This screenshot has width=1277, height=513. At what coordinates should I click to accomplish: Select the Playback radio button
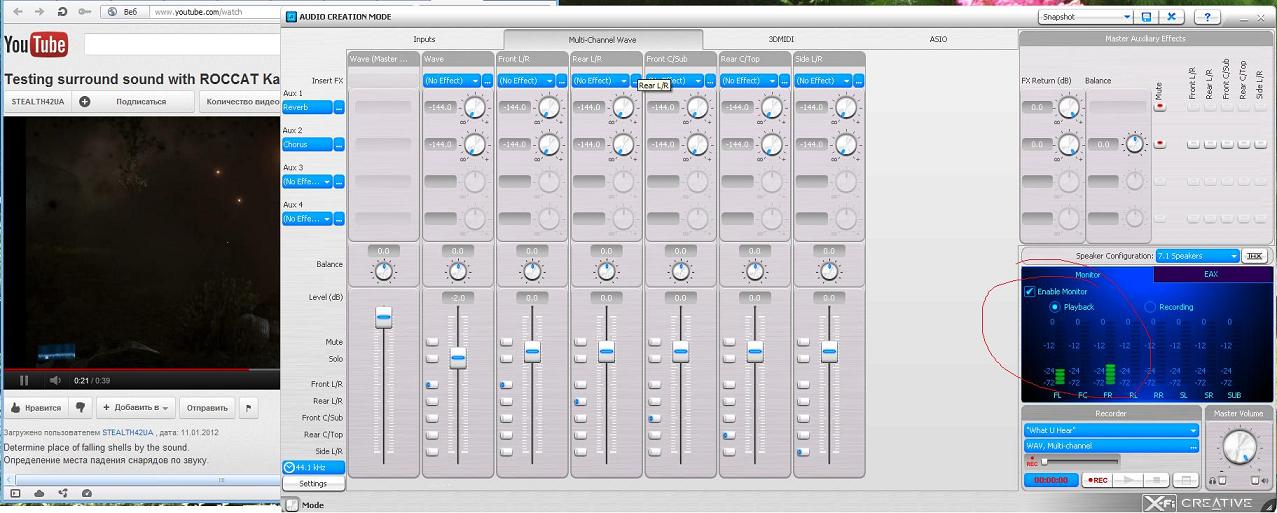click(1055, 307)
